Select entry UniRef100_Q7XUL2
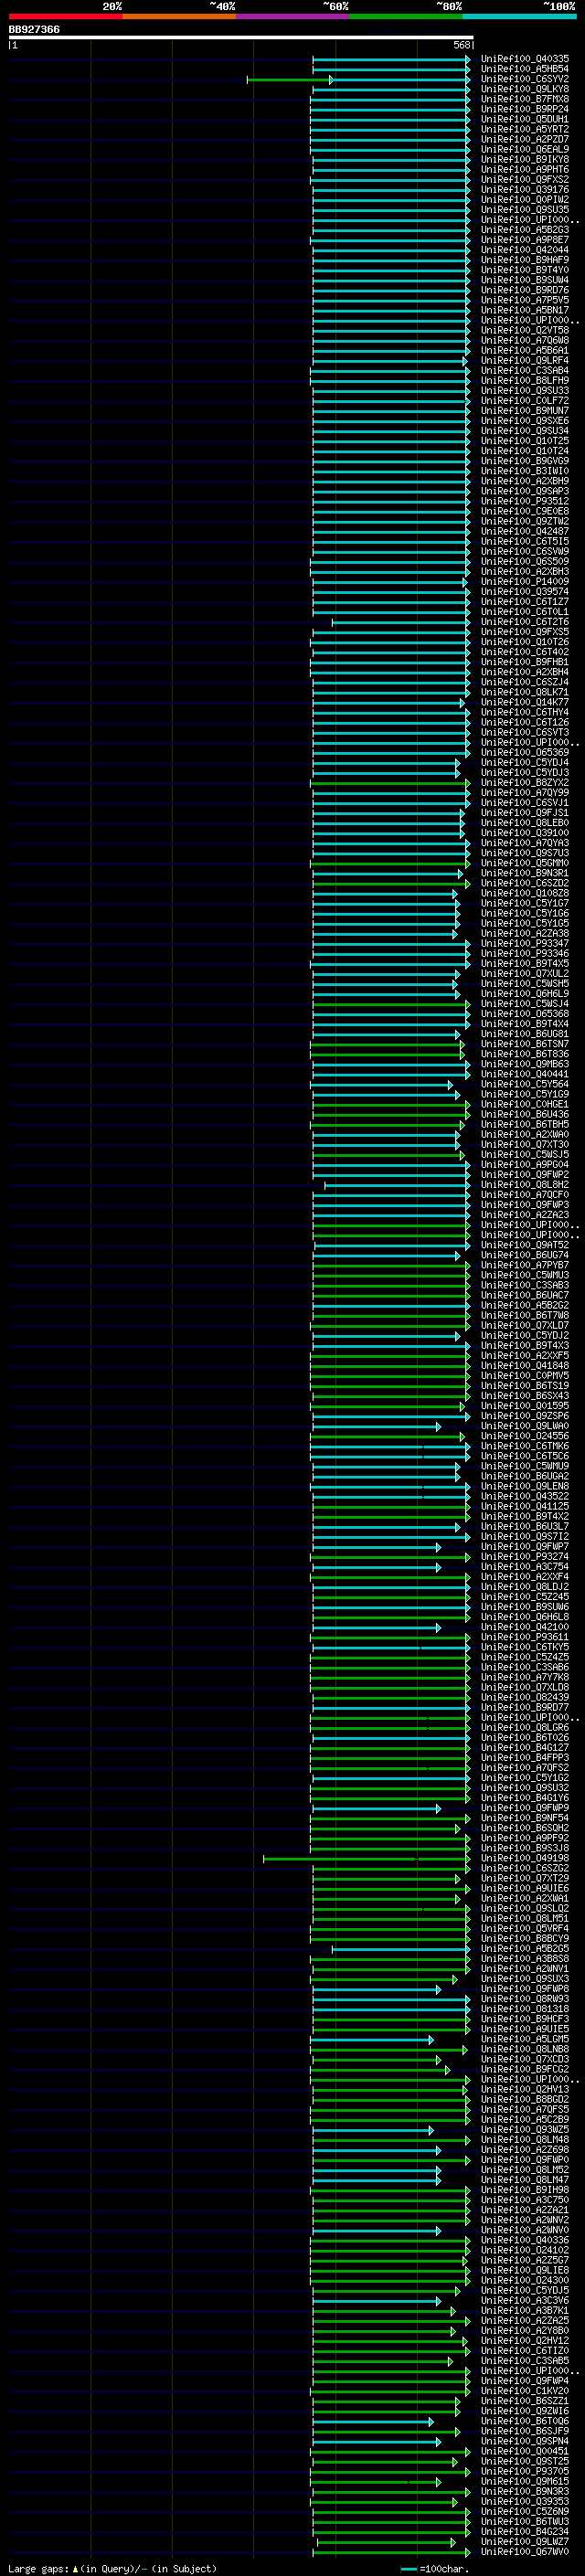Viewport: 585px width, 2576px height. [525, 973]
